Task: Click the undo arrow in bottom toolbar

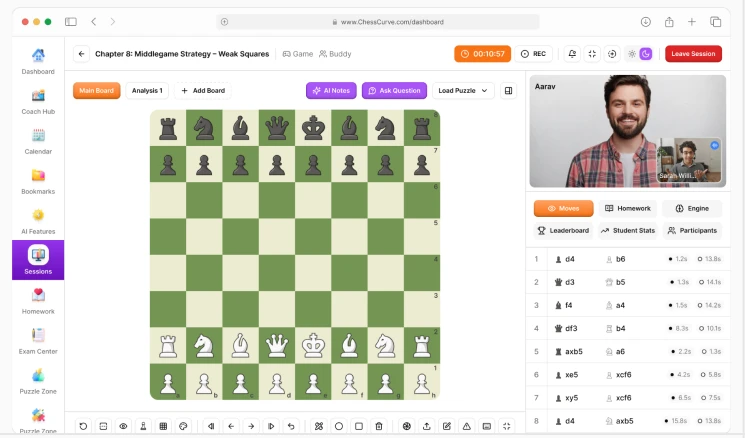Action: click(x=291, y=426)
